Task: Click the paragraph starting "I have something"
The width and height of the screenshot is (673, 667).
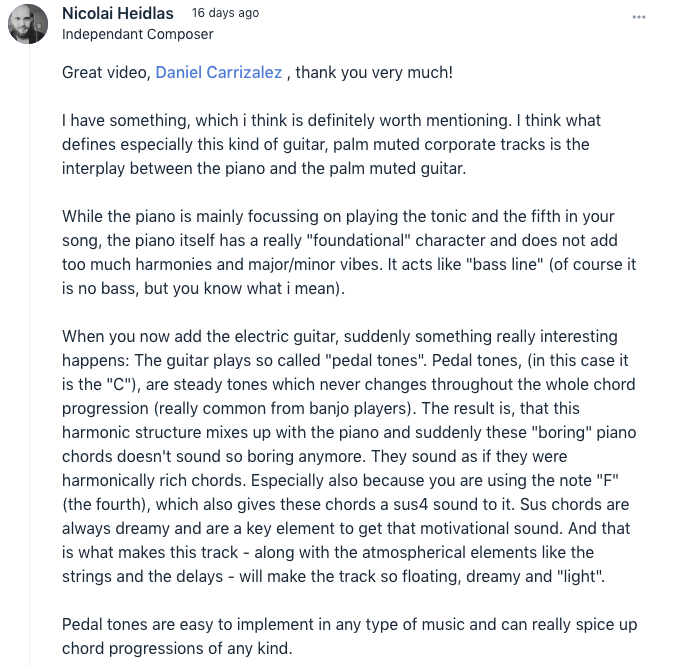Action: click(x=331, y=144)
